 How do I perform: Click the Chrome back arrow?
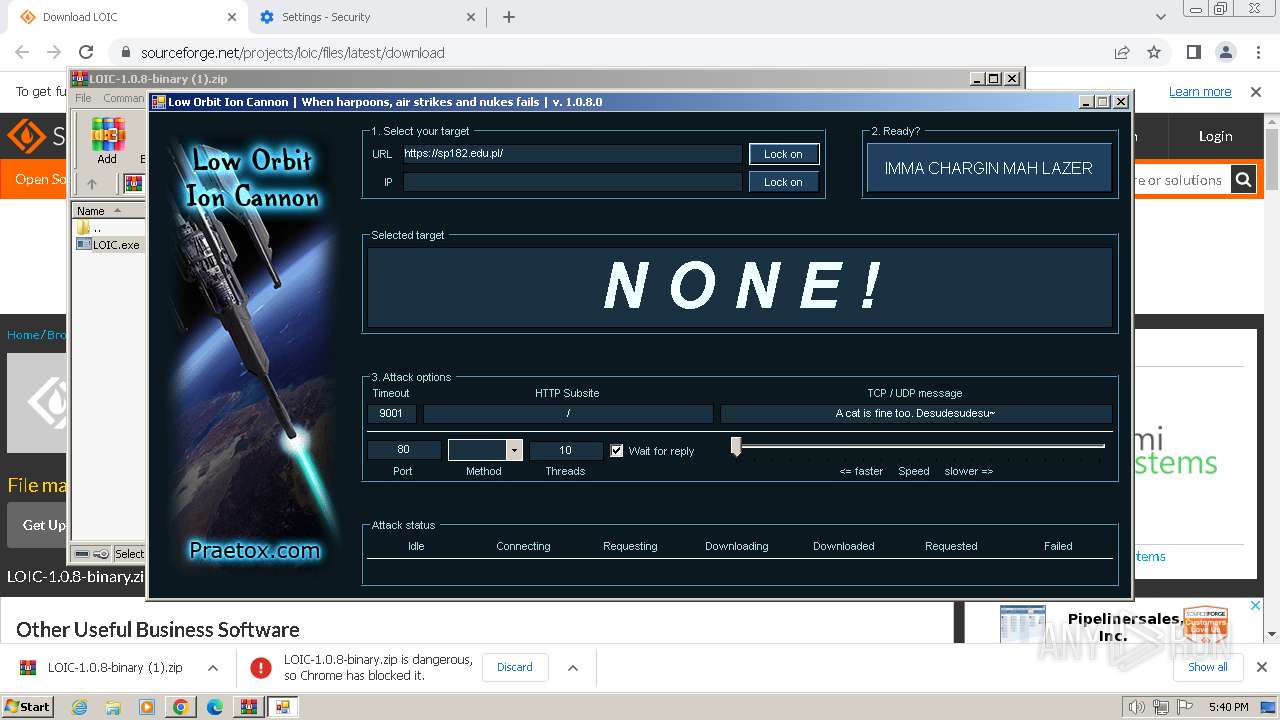(x=22, y=52)
